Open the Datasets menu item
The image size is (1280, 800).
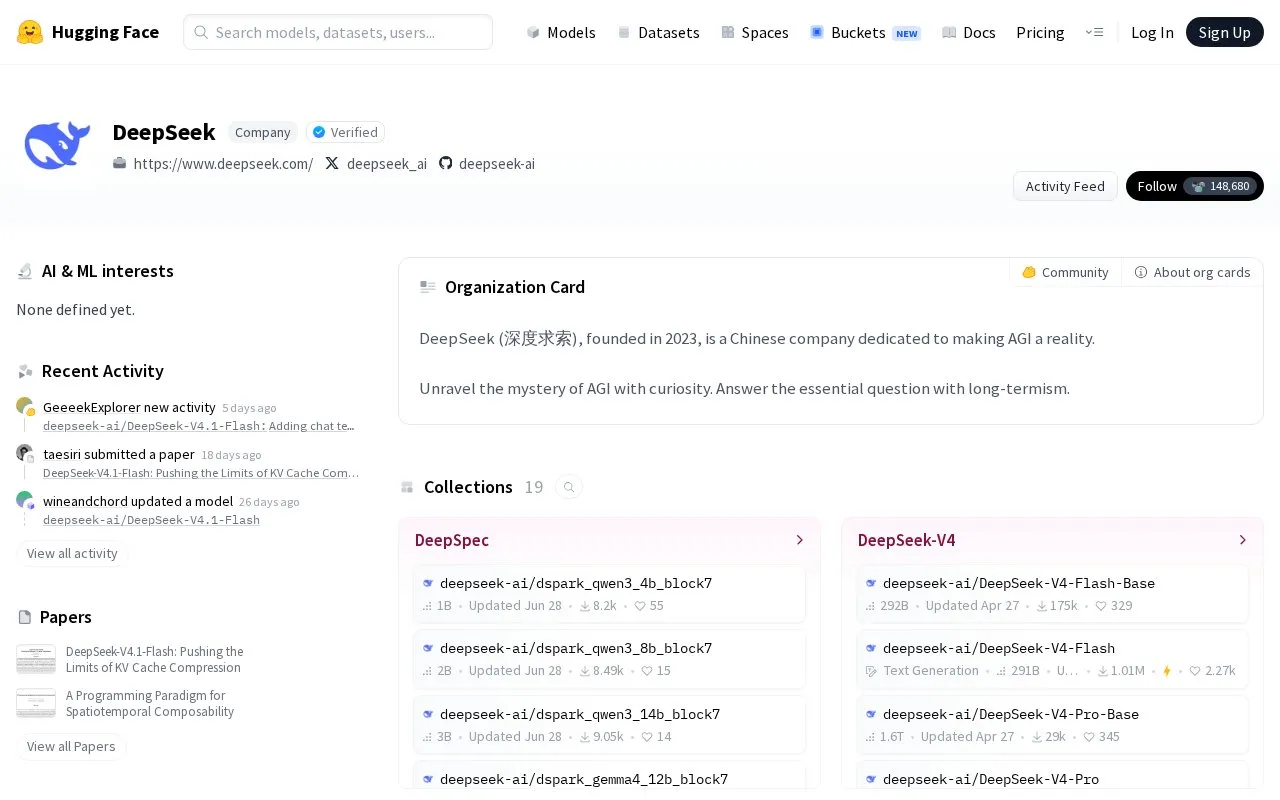pyautogui.click(x=658, y=32)
